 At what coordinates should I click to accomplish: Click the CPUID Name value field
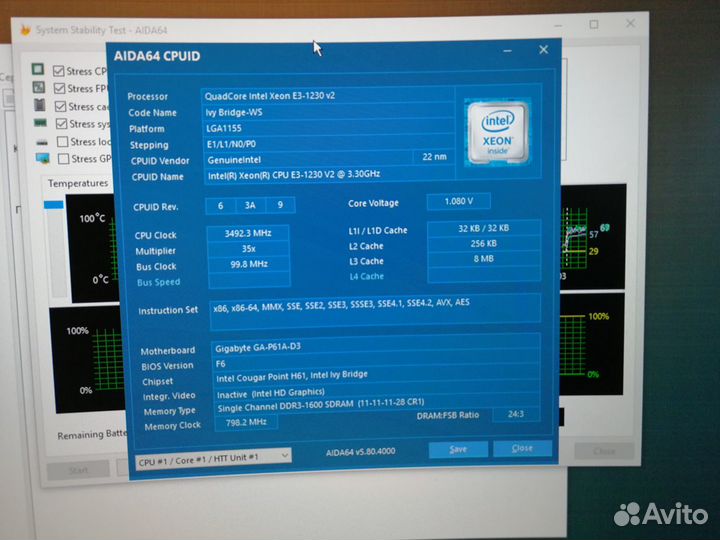(x=330, y=174)
